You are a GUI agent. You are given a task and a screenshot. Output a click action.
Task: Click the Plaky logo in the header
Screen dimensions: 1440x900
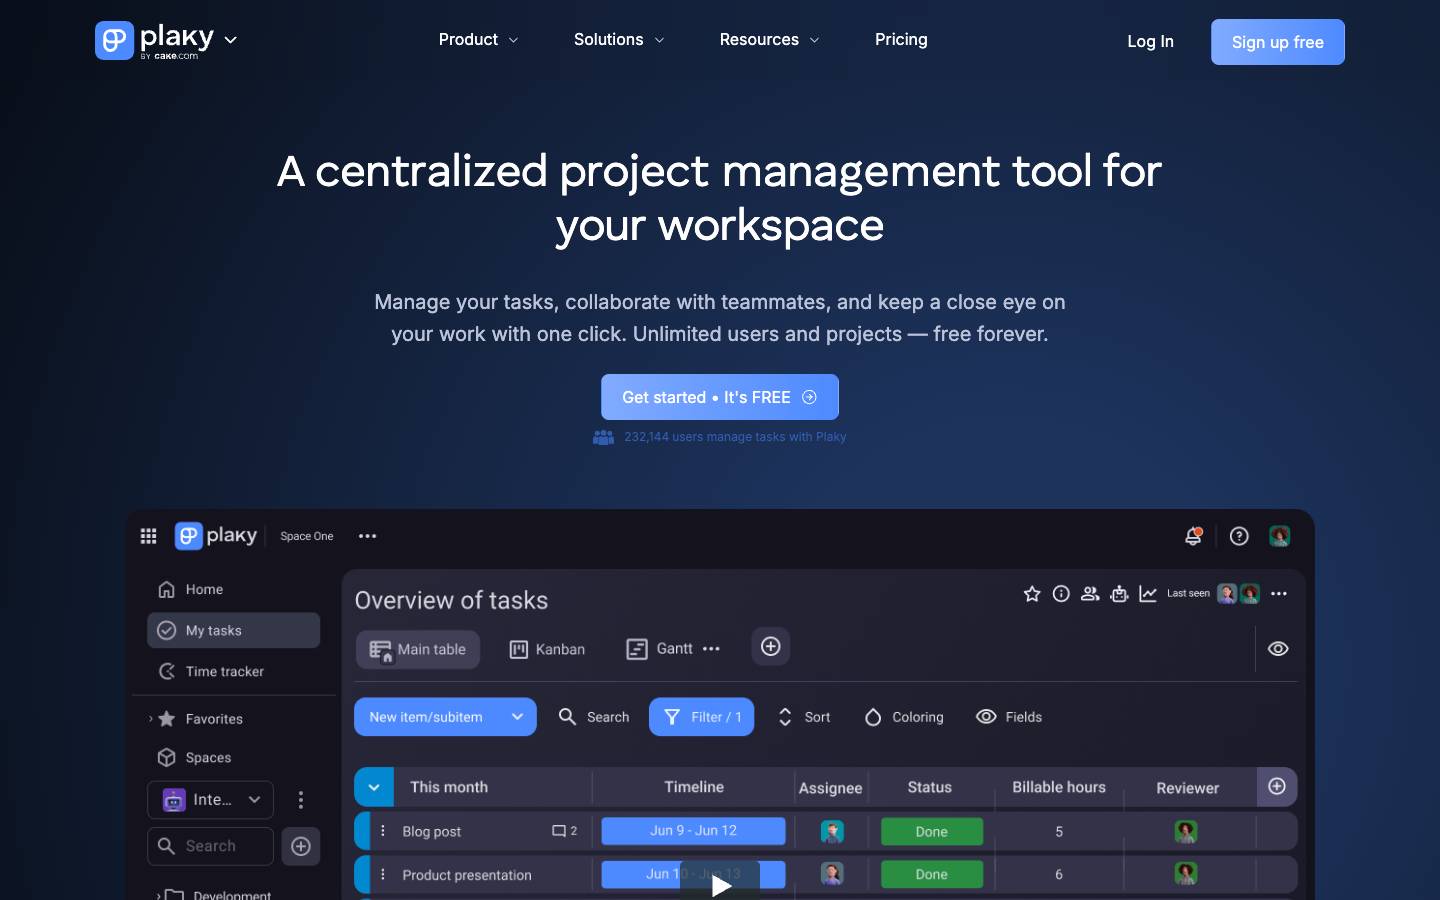pos(155,40)
